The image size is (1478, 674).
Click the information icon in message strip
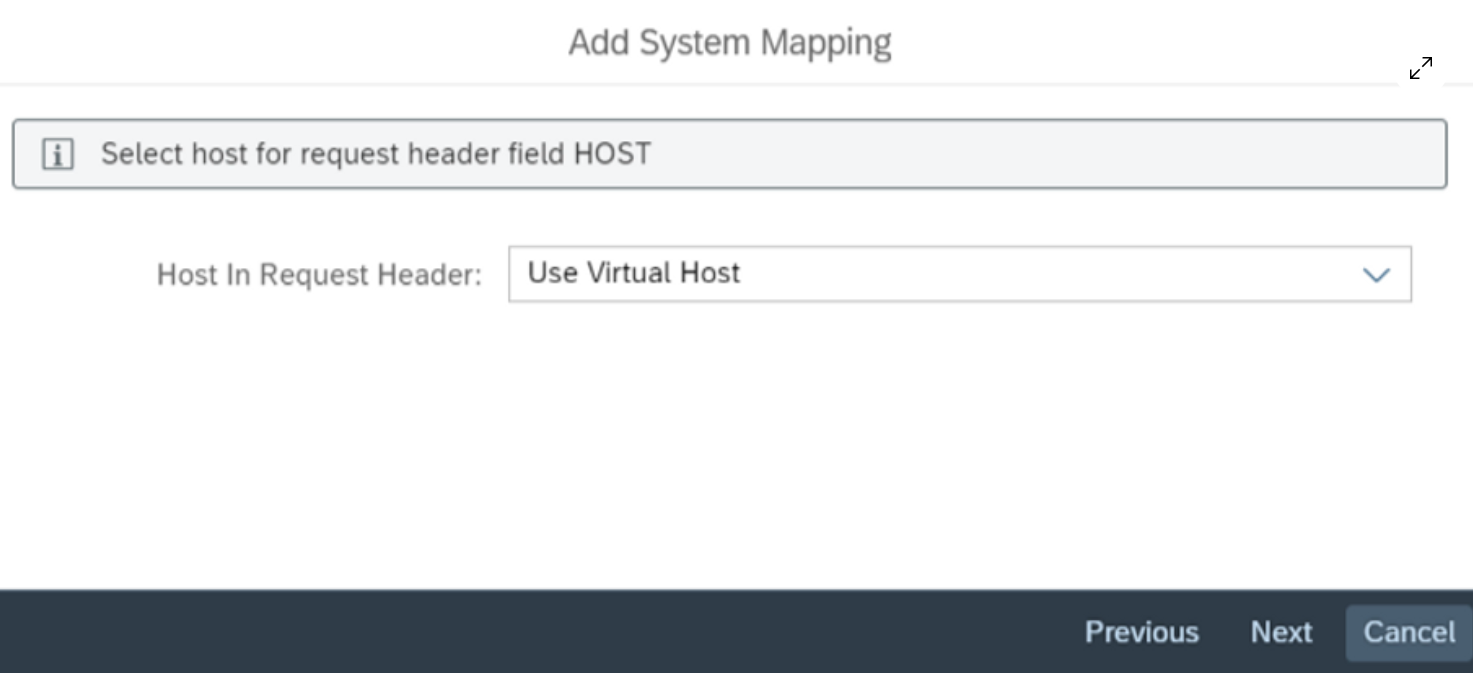tap(57, 154)
